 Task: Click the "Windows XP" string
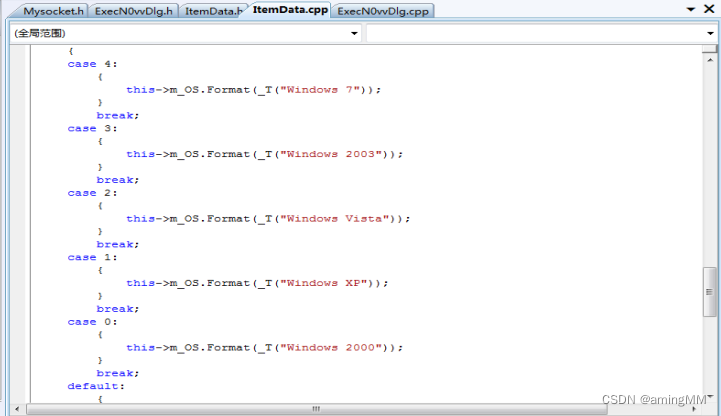(323, 283)
